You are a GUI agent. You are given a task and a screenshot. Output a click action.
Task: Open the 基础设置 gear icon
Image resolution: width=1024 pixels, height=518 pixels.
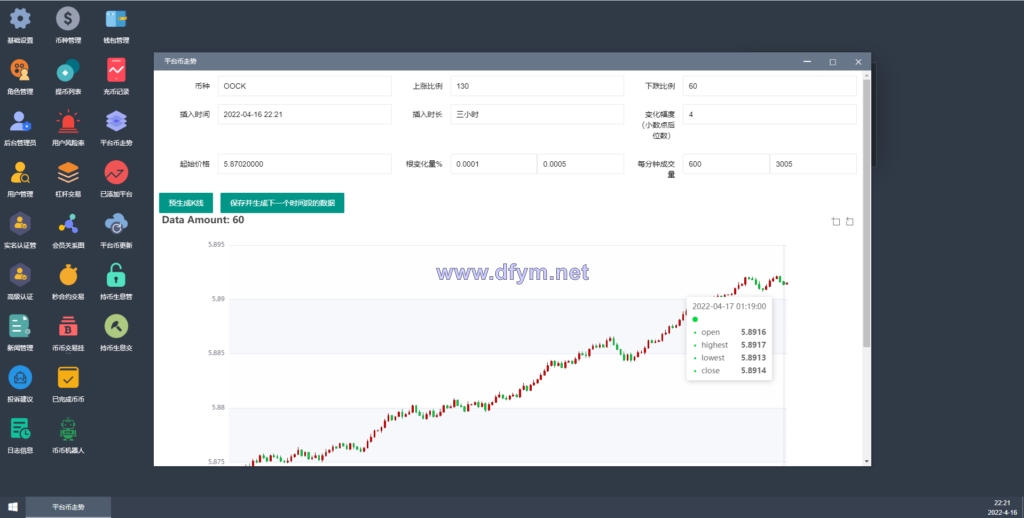point(20,19)
